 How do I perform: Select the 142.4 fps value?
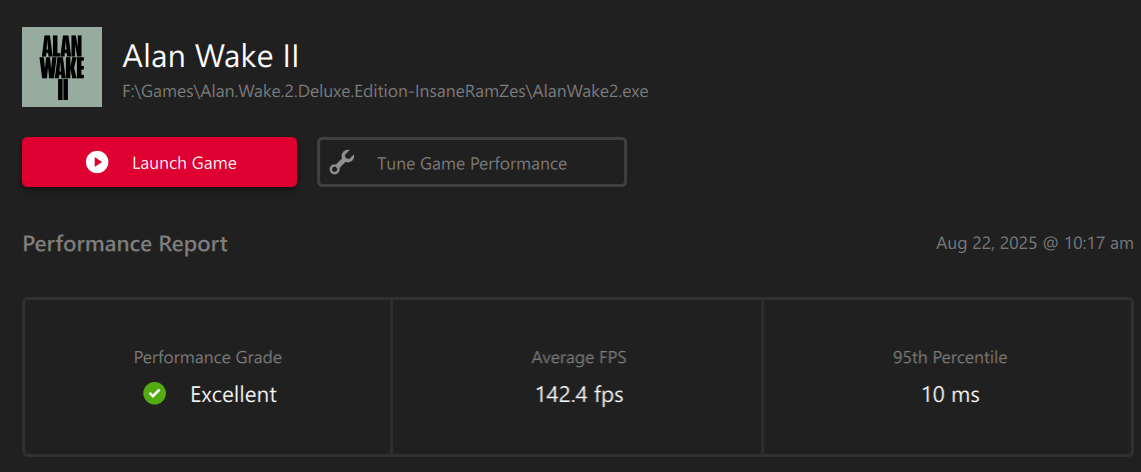(x=579, y=395)
